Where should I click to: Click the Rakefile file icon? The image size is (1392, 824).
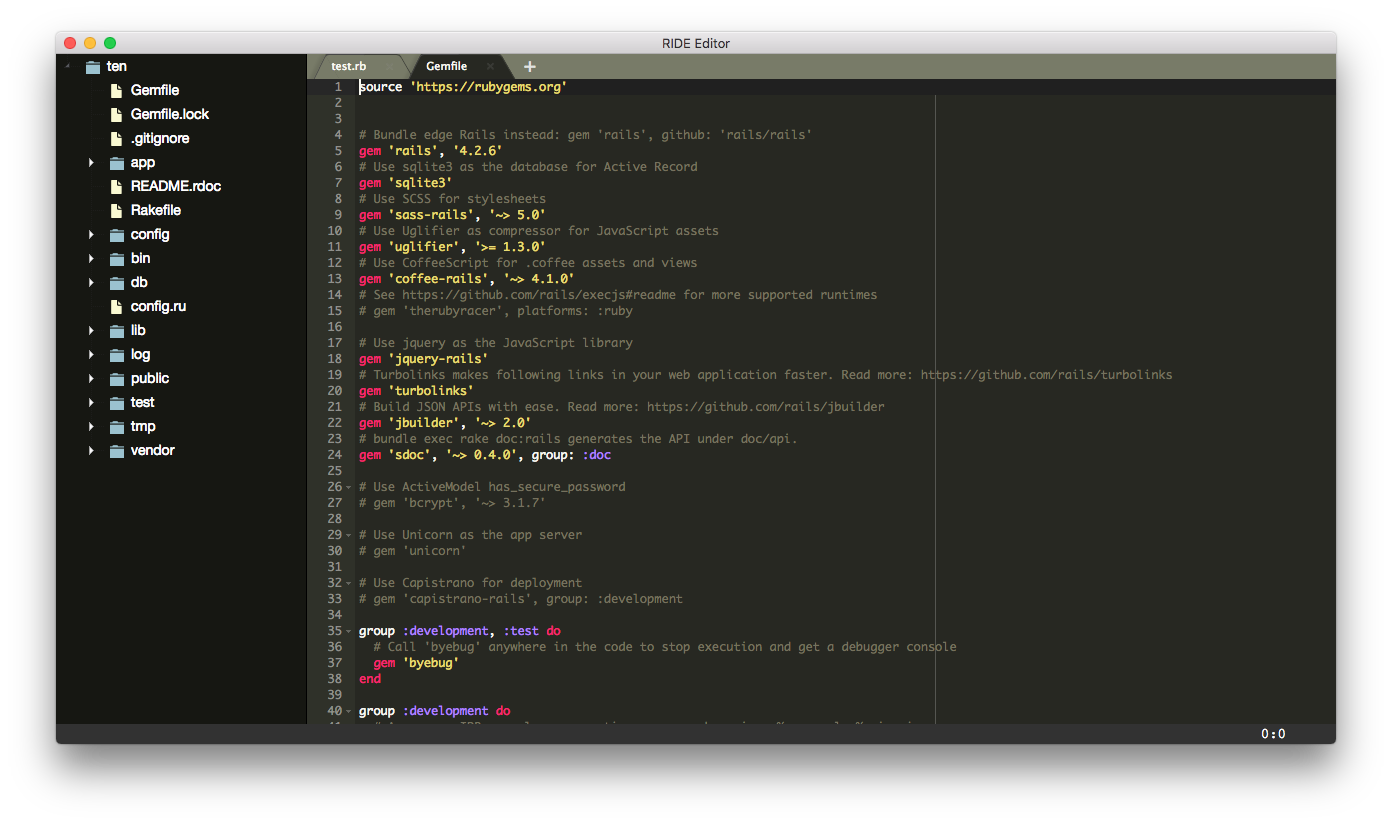click(x=116, y=210)
